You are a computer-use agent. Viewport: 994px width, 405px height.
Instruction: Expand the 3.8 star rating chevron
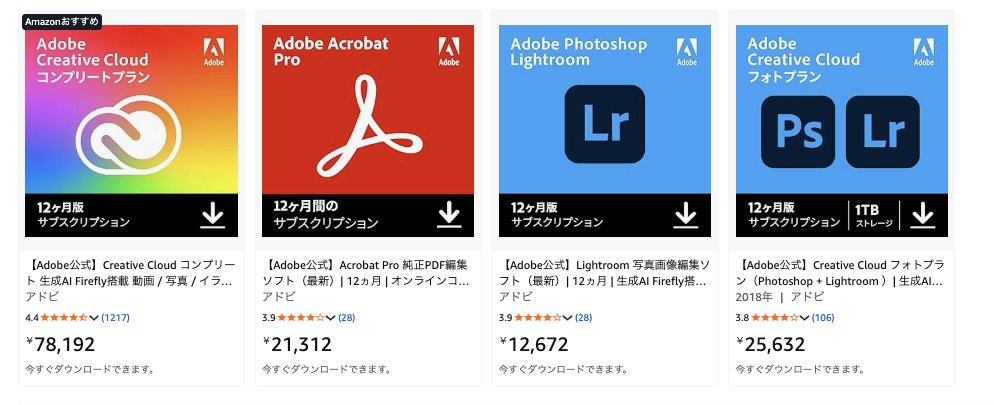click(804, 318)
